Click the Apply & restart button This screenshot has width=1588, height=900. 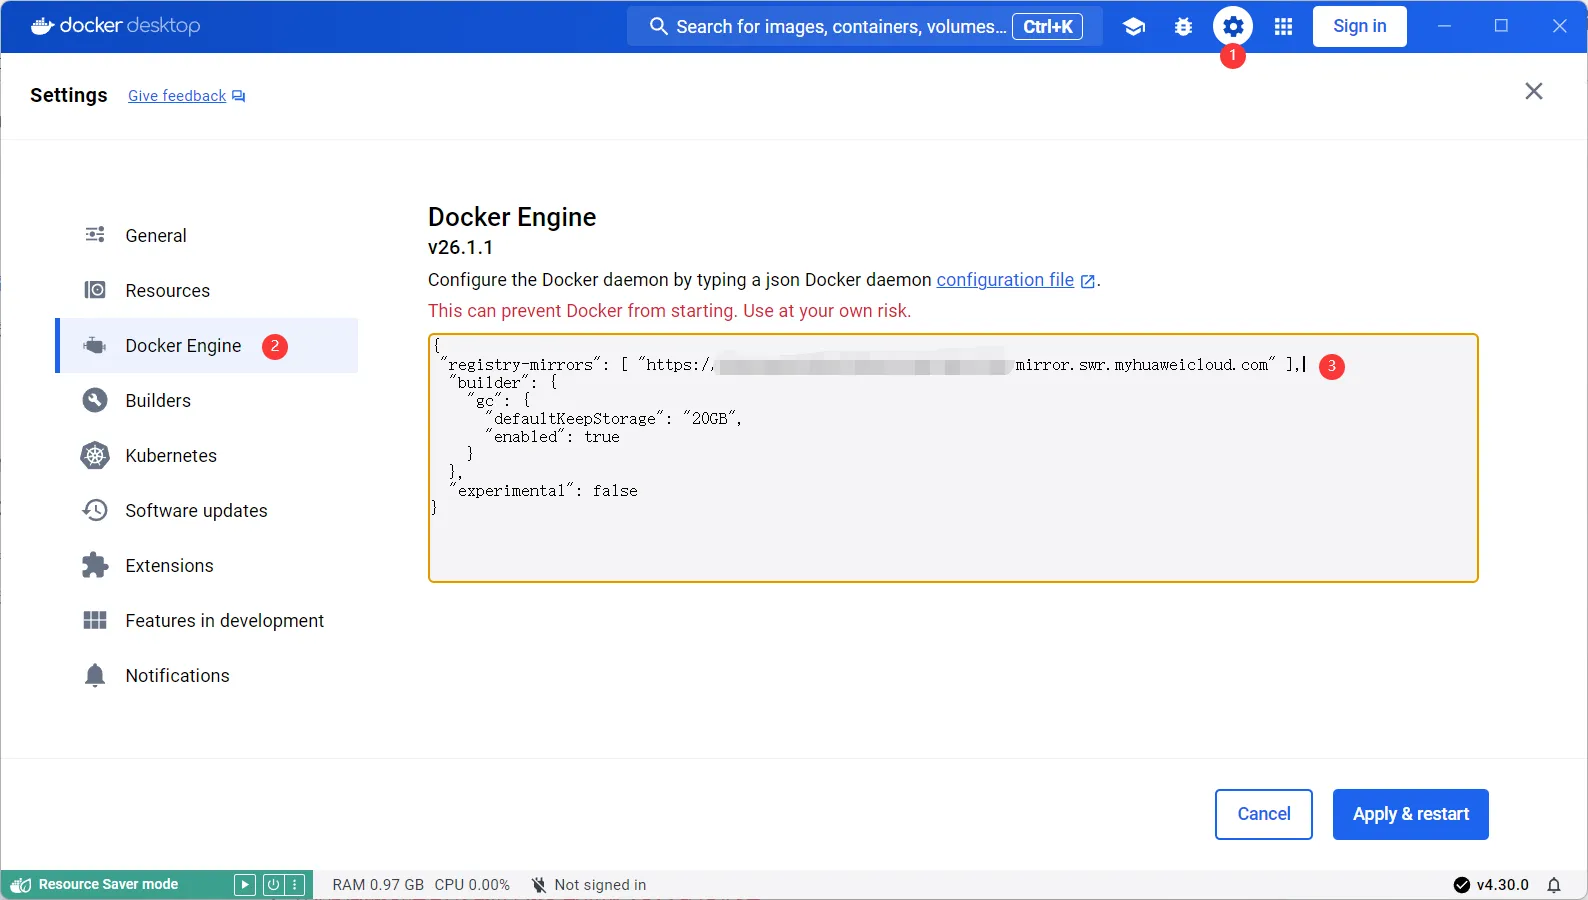tap(1411, 814)
